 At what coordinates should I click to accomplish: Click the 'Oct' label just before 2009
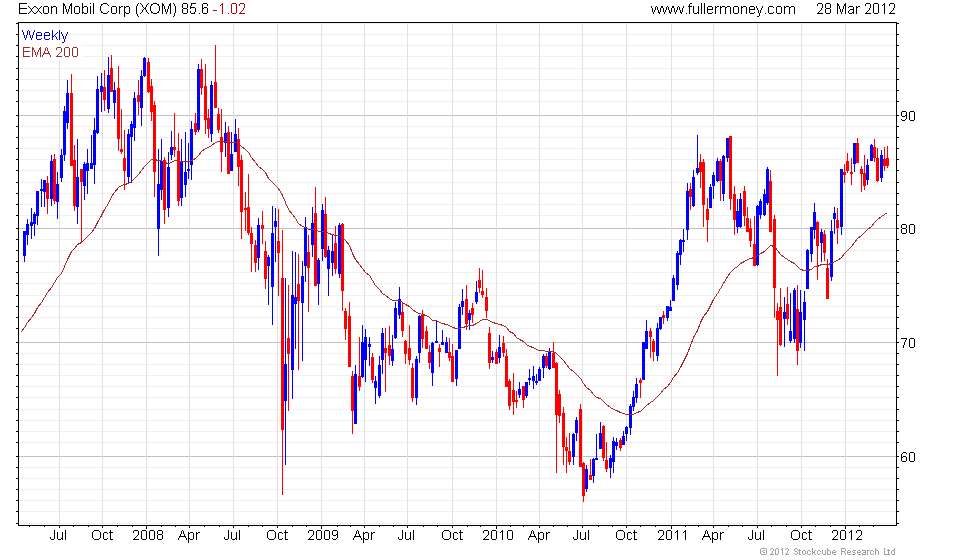(x=277, y=536)
